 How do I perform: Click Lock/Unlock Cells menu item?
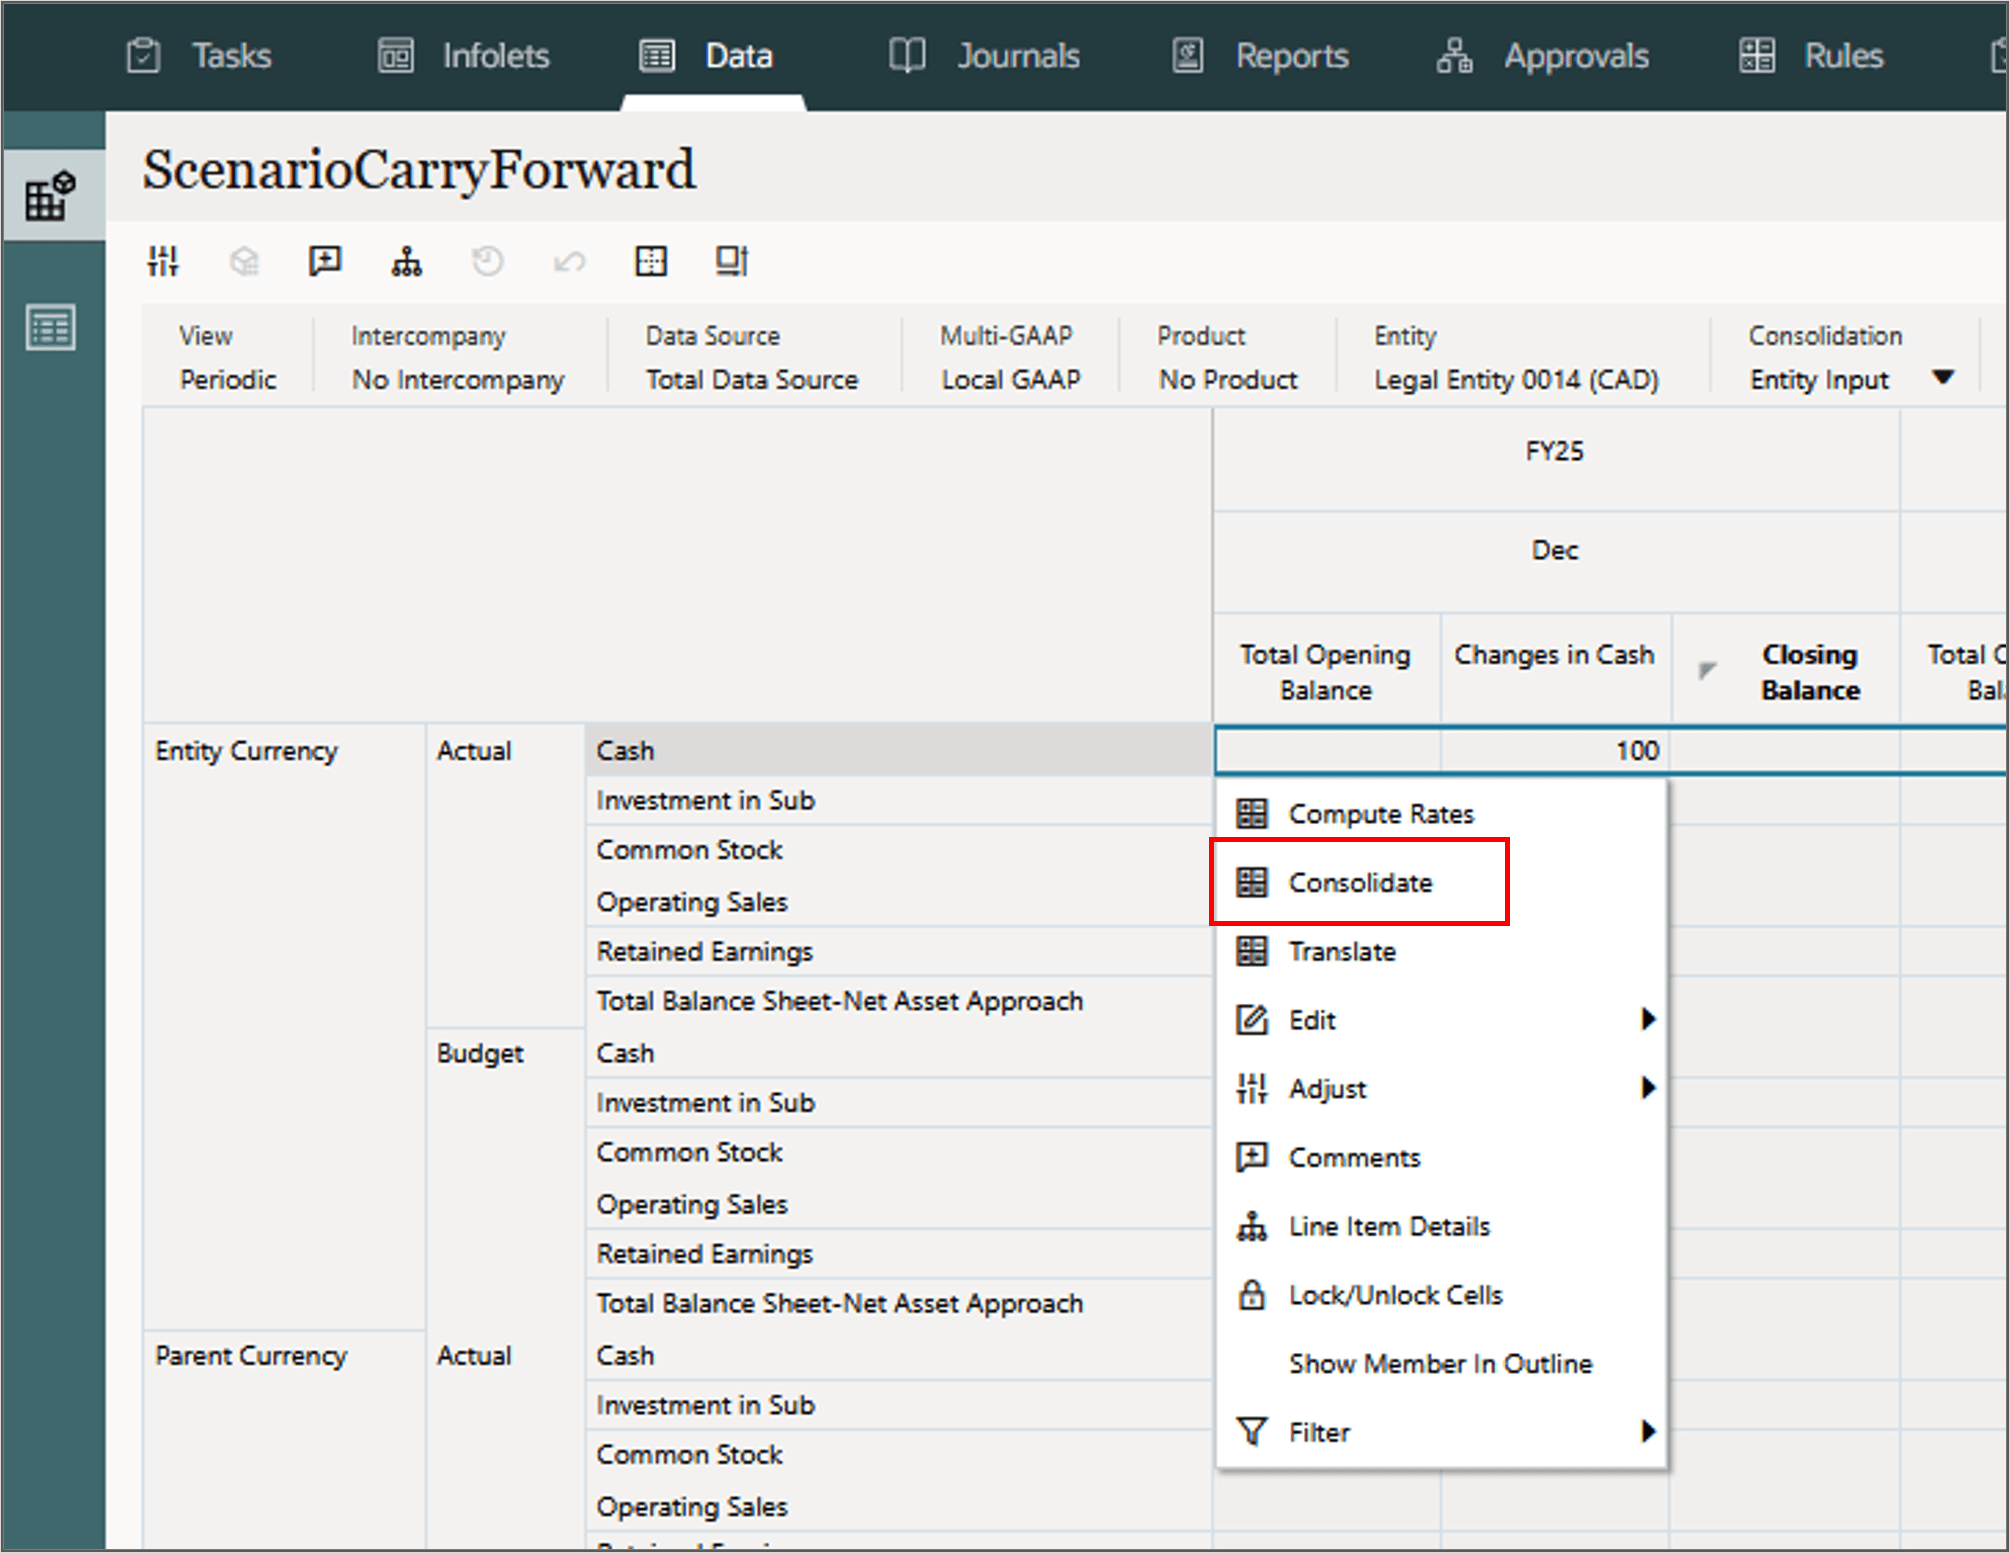(1394, 1295)
